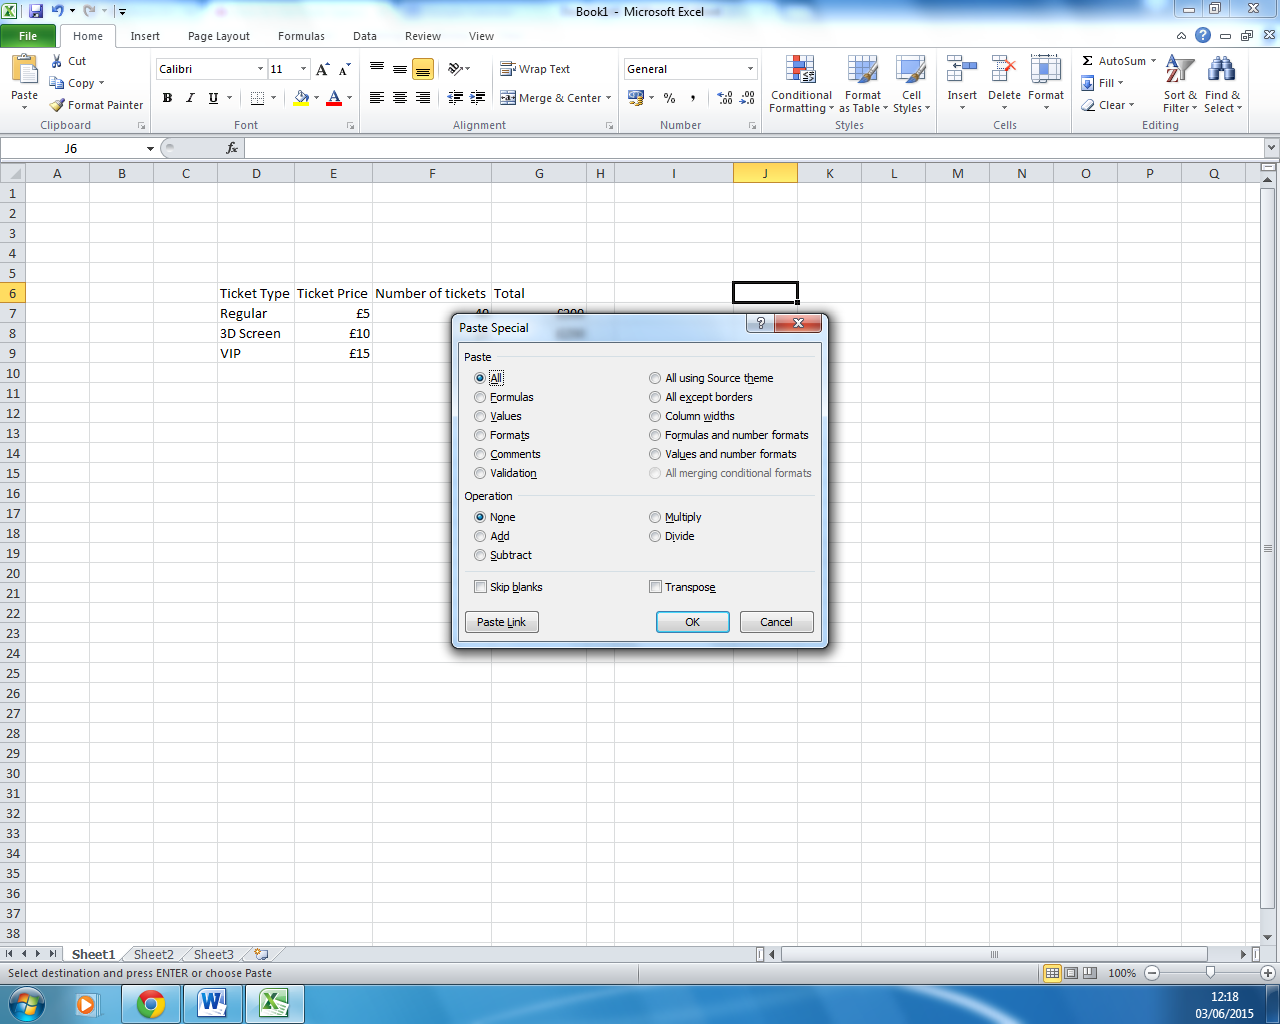This screenshot has height=1024, width=1280.
Task: Click the Font Color swatch button
Action: click(334, 98)
